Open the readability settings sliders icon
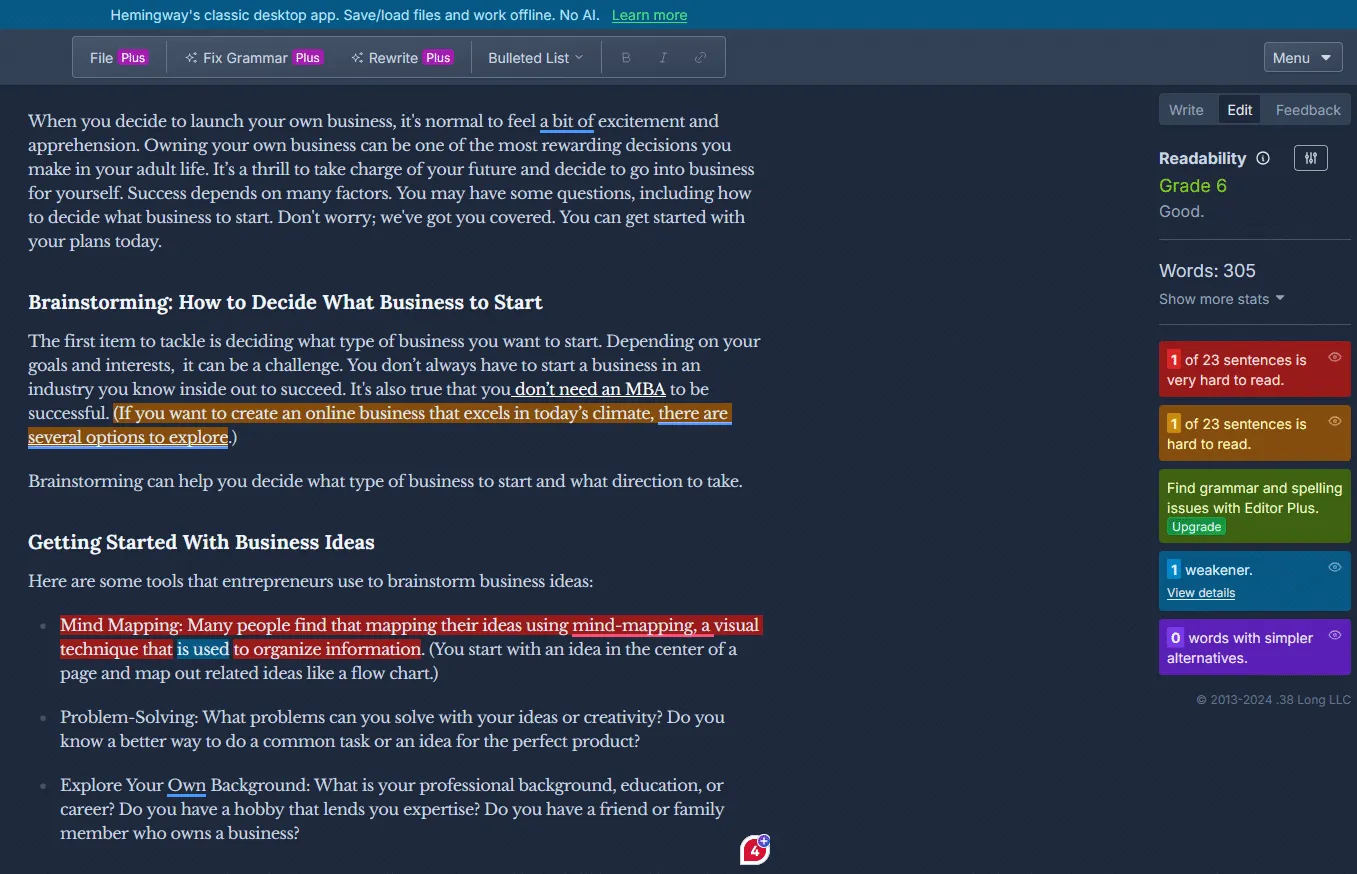 tap(1310, 157)
